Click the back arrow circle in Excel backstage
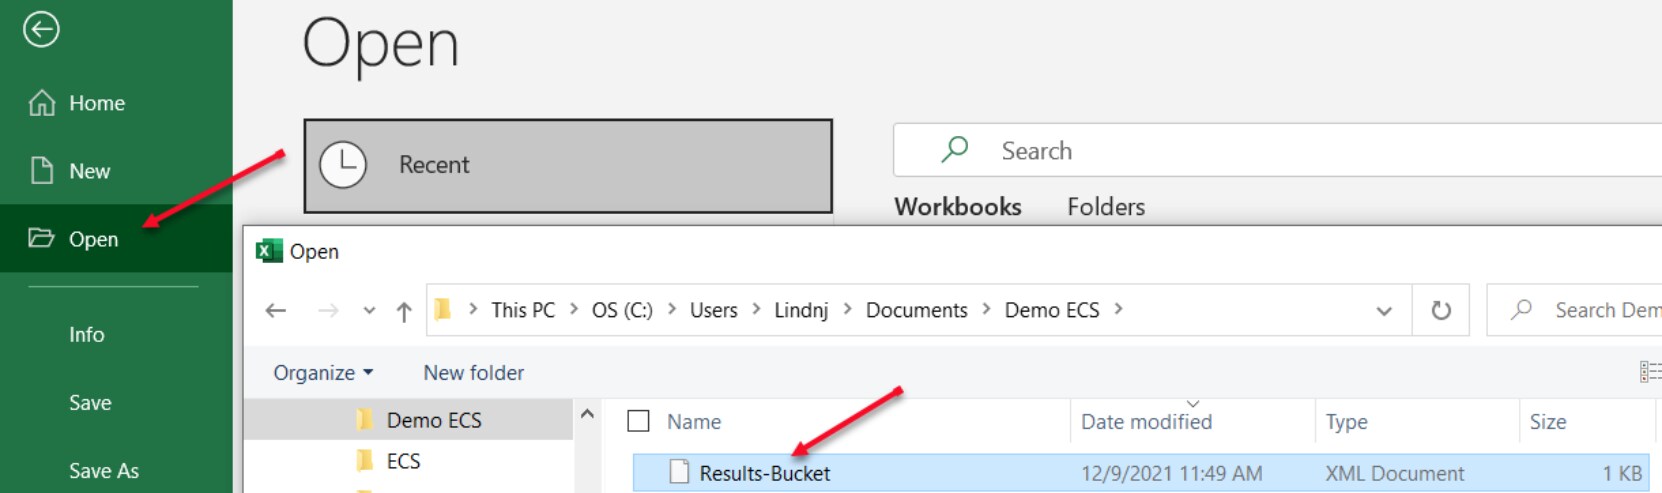The height and width of the screenshot is (493, 1662). click(41, 29)
